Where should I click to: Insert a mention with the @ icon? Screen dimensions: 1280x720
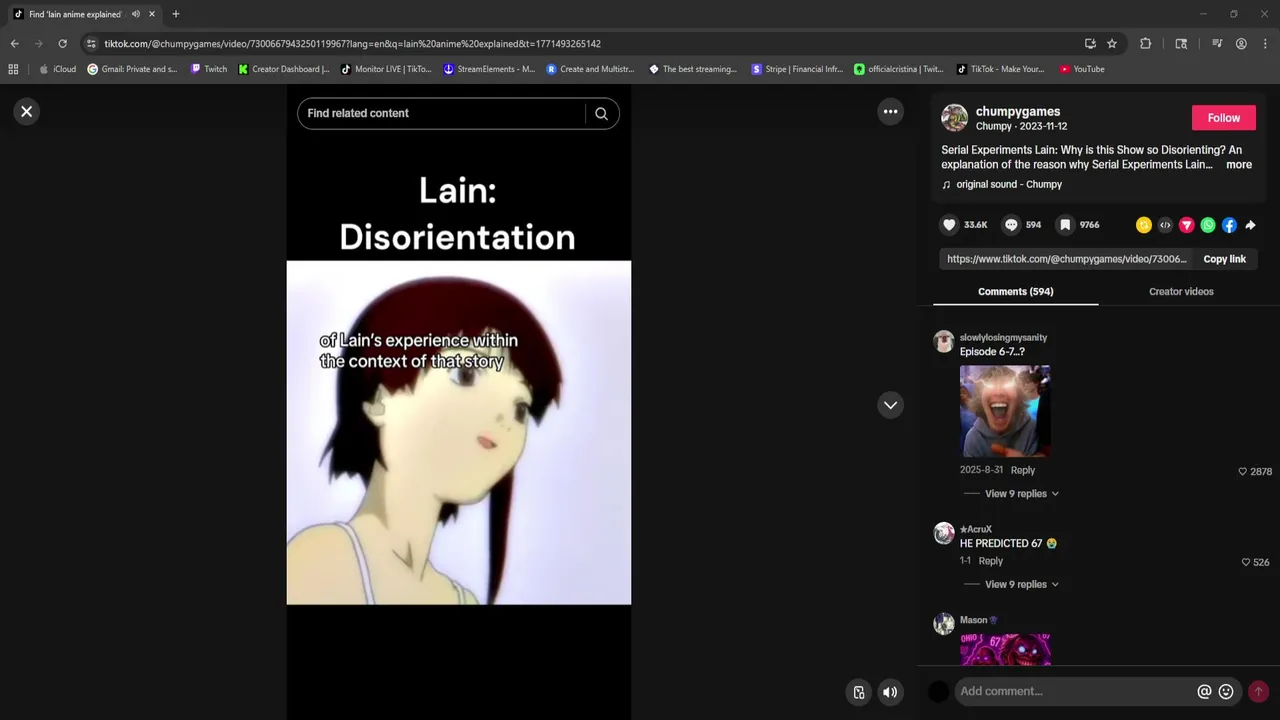pyautogui.click(x=1204, y=691)
